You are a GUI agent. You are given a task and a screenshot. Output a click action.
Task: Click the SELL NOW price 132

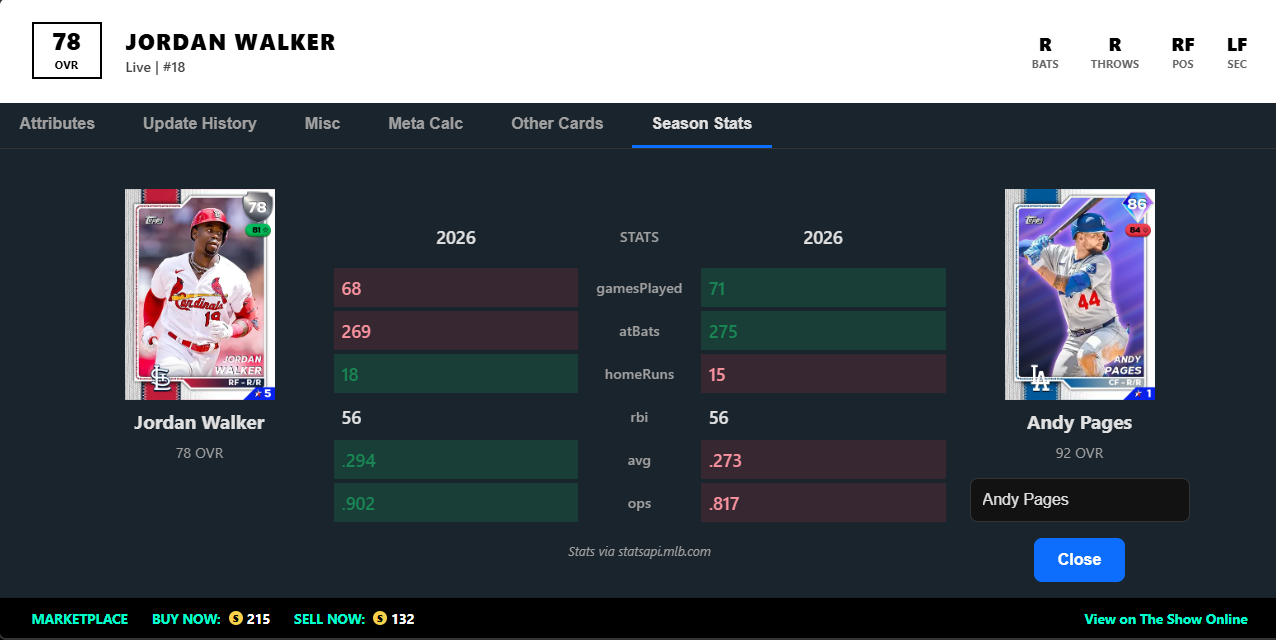[403, 619]
